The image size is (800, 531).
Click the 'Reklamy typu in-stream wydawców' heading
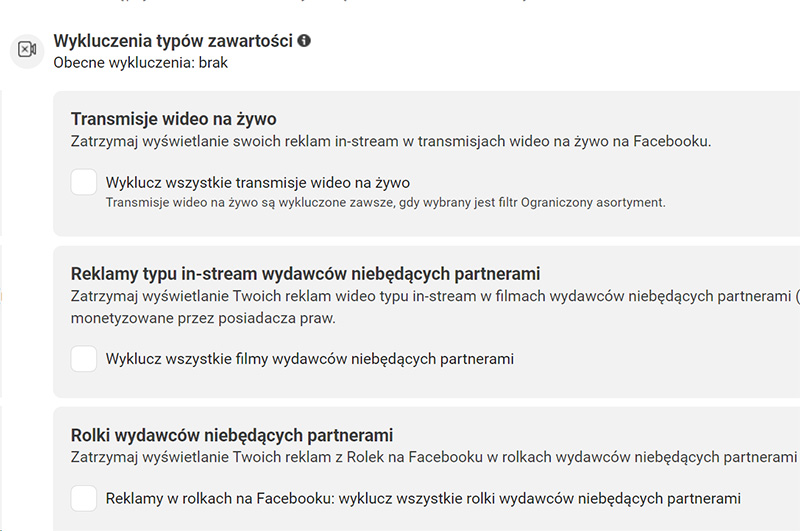tap(305, 273)
